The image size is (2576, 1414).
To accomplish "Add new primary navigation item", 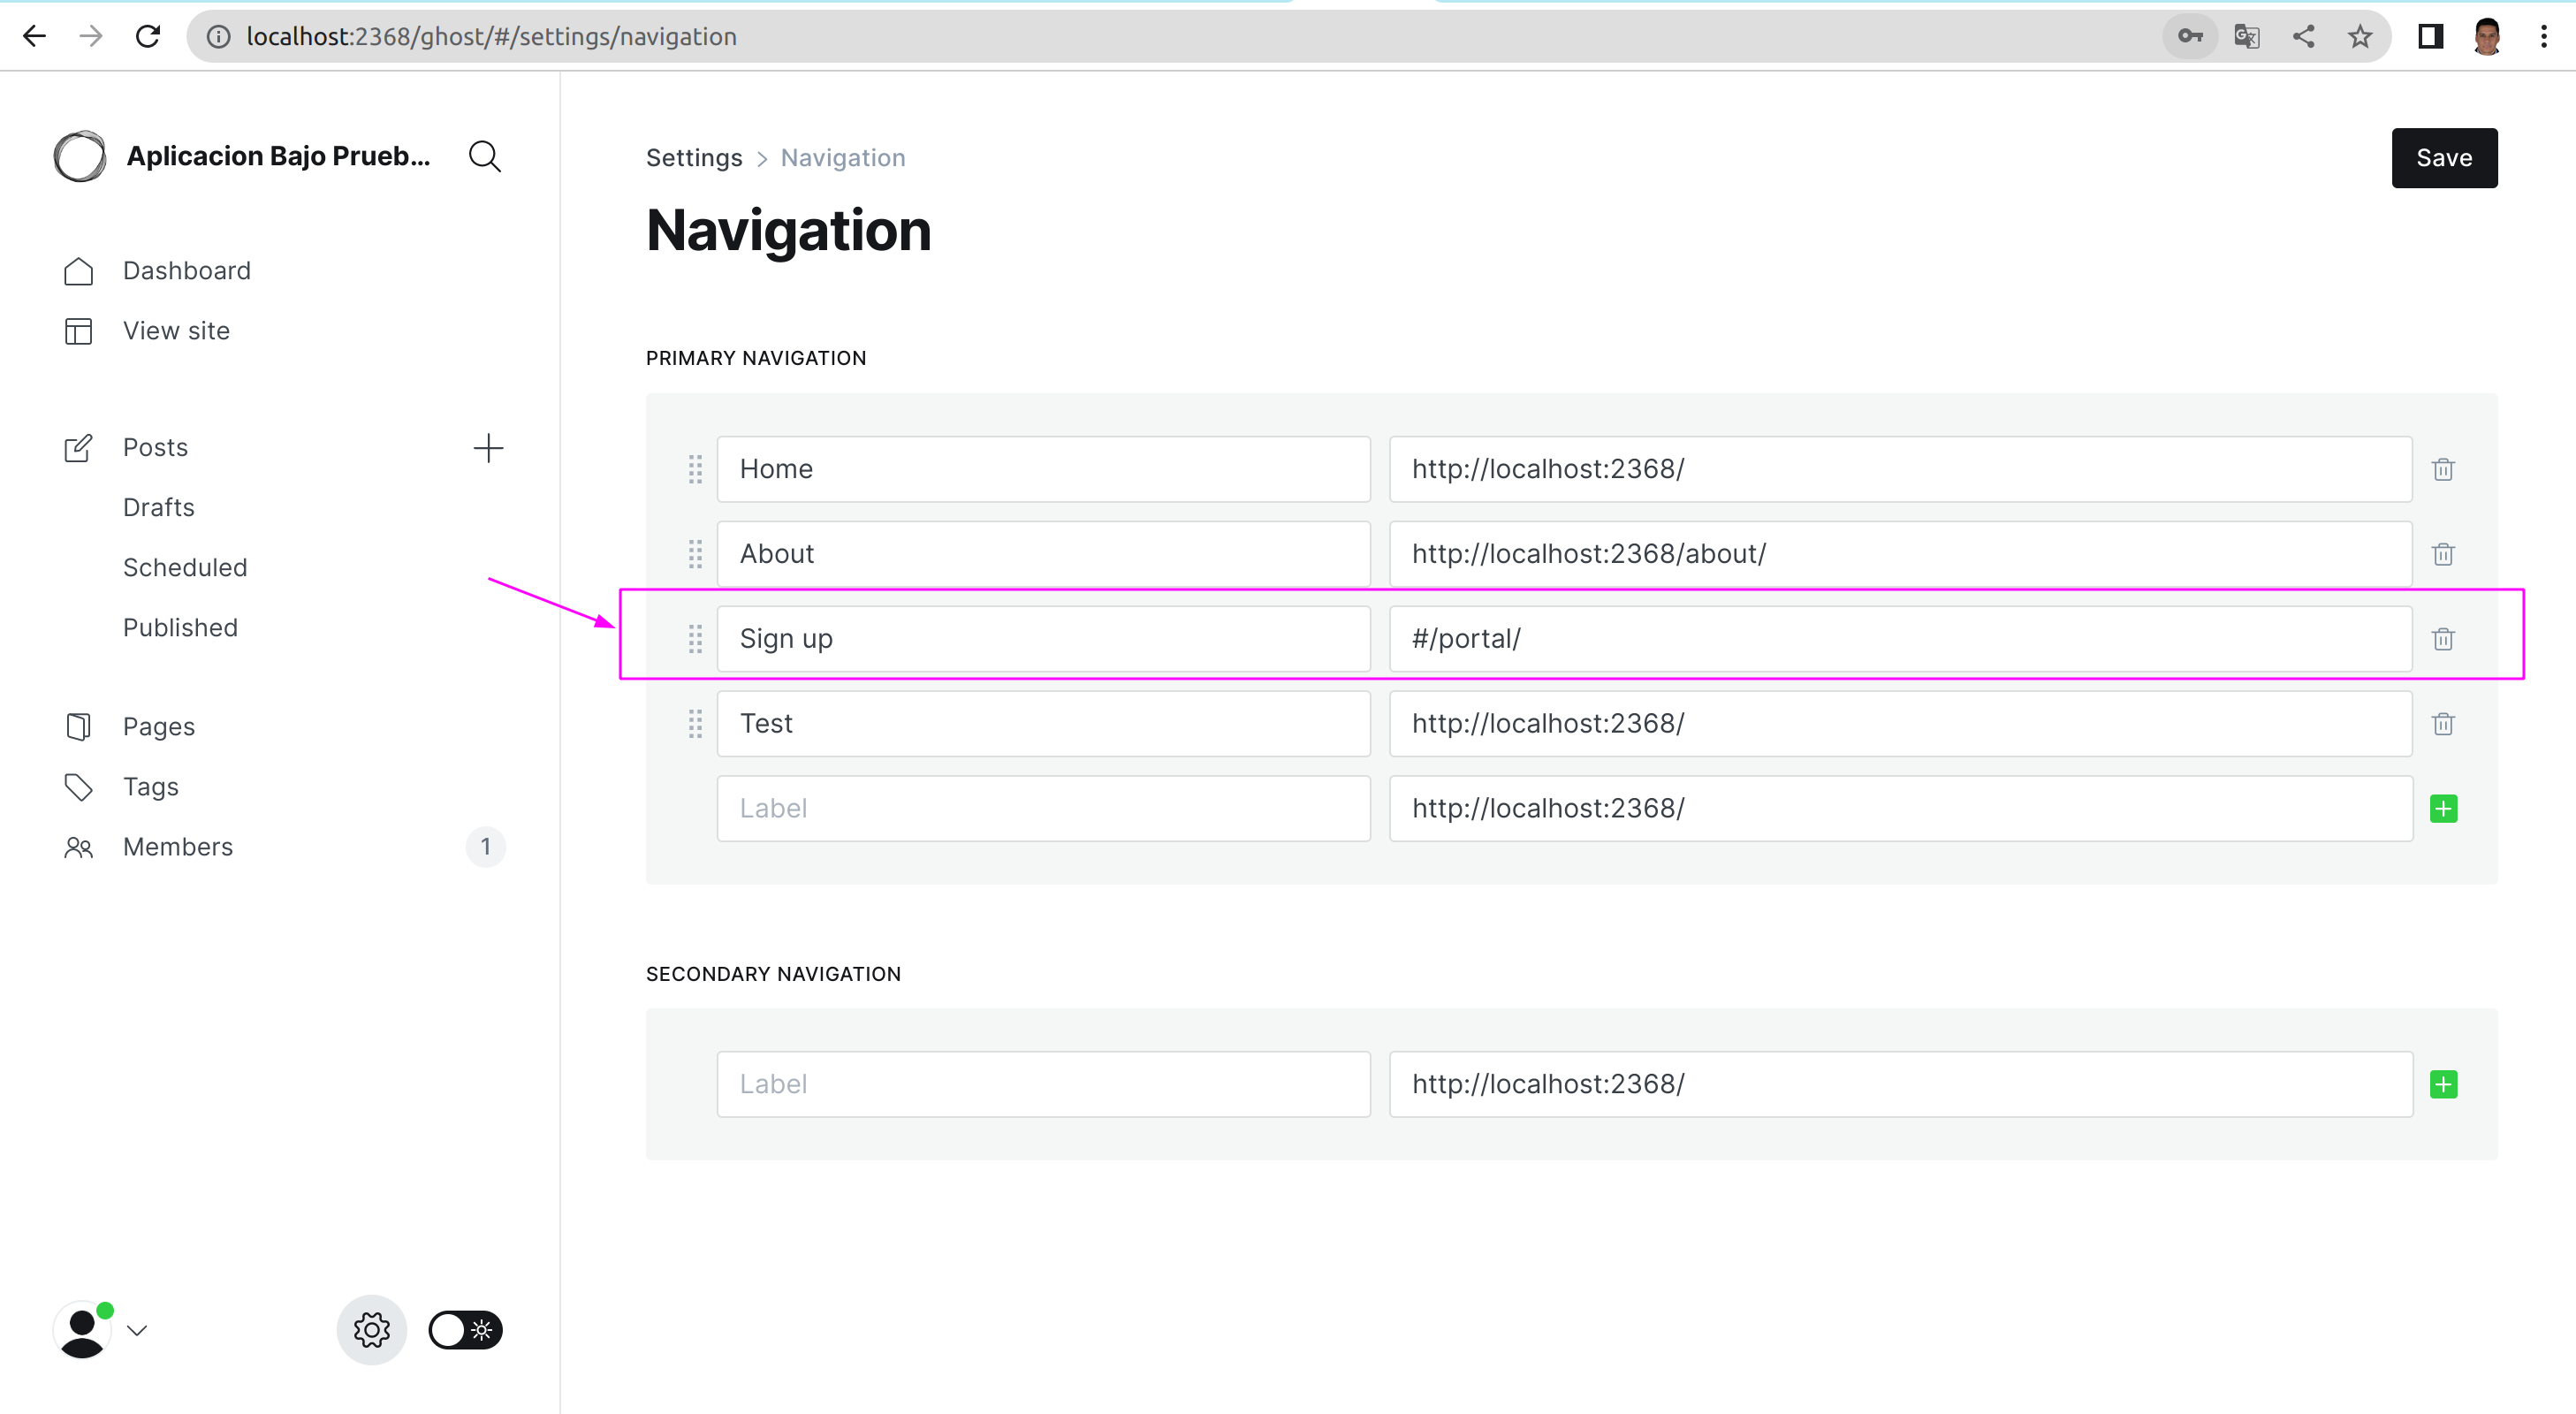I will pyautogui.click(x=2443, y=808).
